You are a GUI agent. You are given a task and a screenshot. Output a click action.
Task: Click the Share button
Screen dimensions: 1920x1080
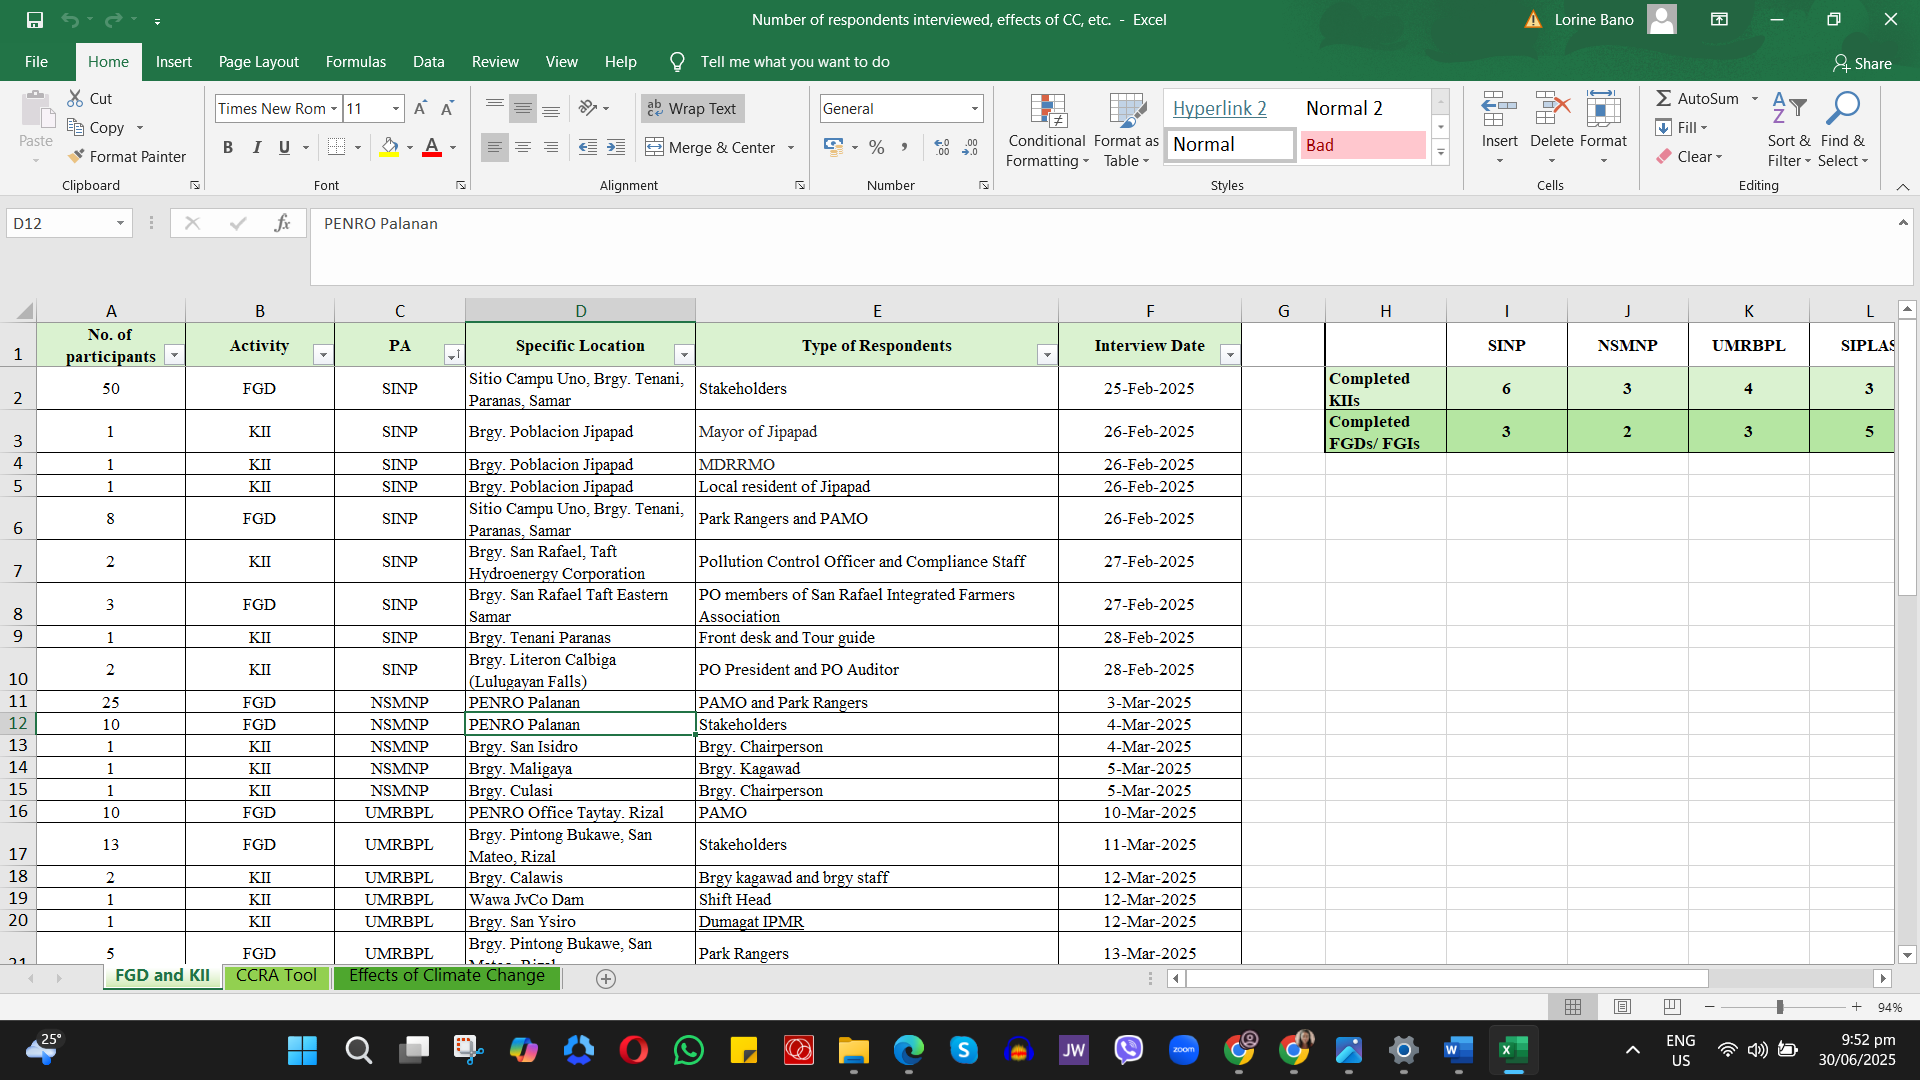[1862, 63]
